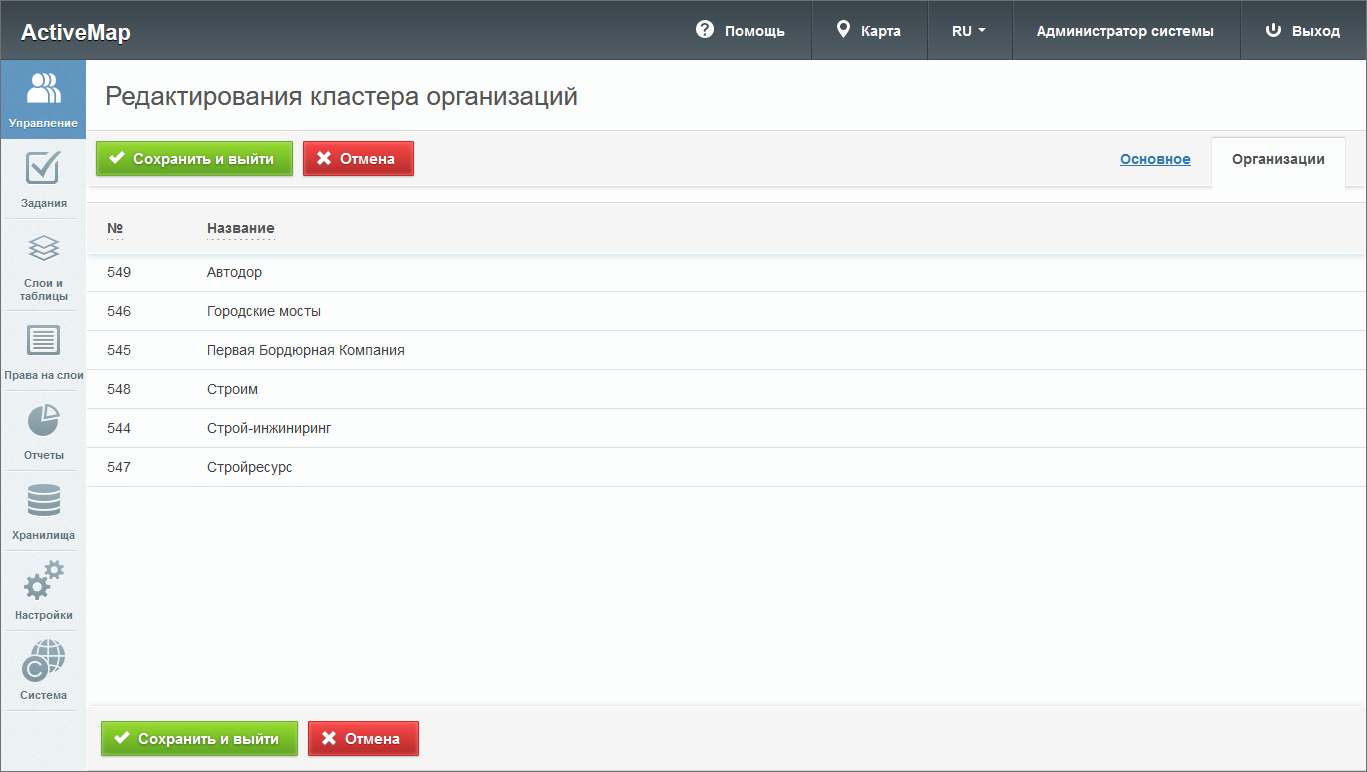Select the Городские мосты organization row
Viewport: 1367px width, 772px height.
coord(264,311)
